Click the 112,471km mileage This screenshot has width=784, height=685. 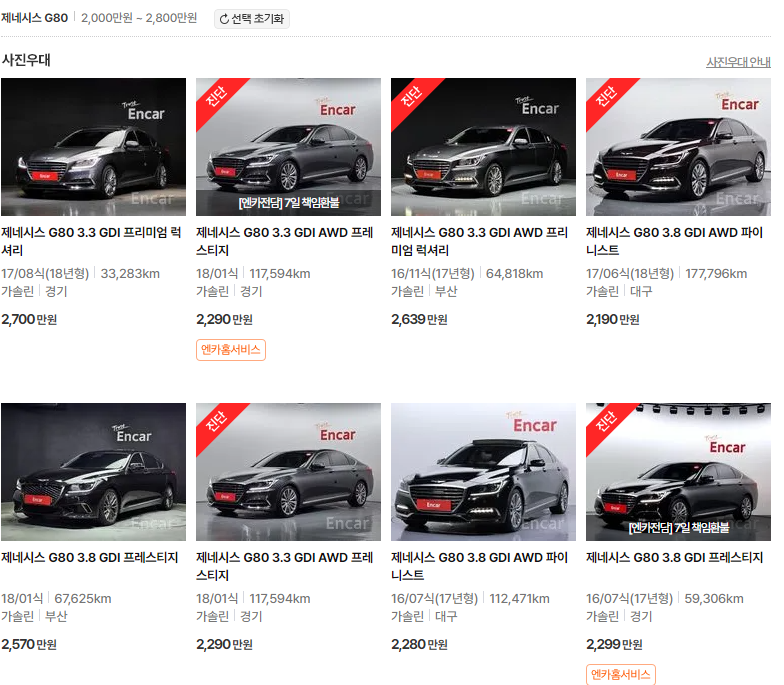coord(520,599)
